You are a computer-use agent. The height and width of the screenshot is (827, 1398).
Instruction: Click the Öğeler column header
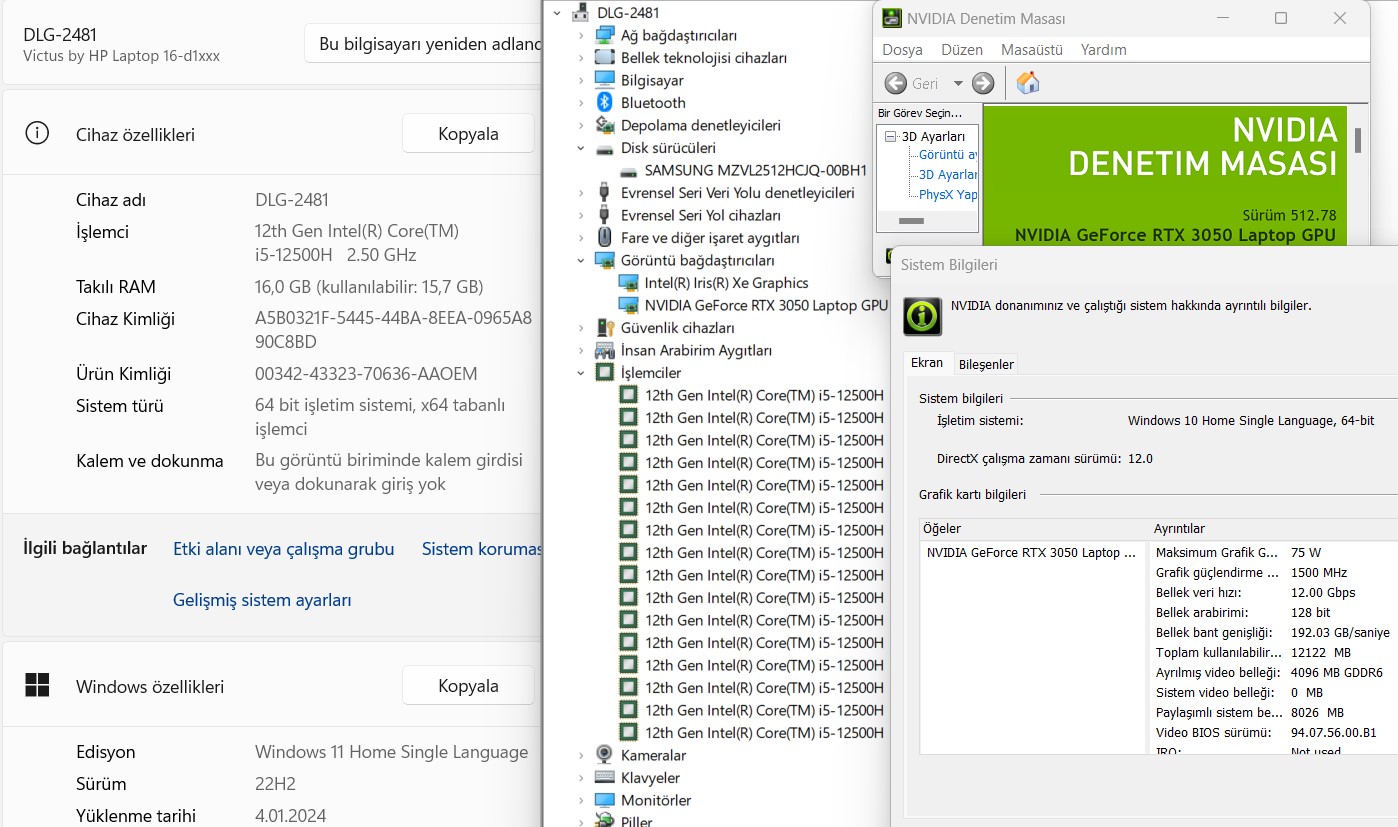pos(1033,528)
